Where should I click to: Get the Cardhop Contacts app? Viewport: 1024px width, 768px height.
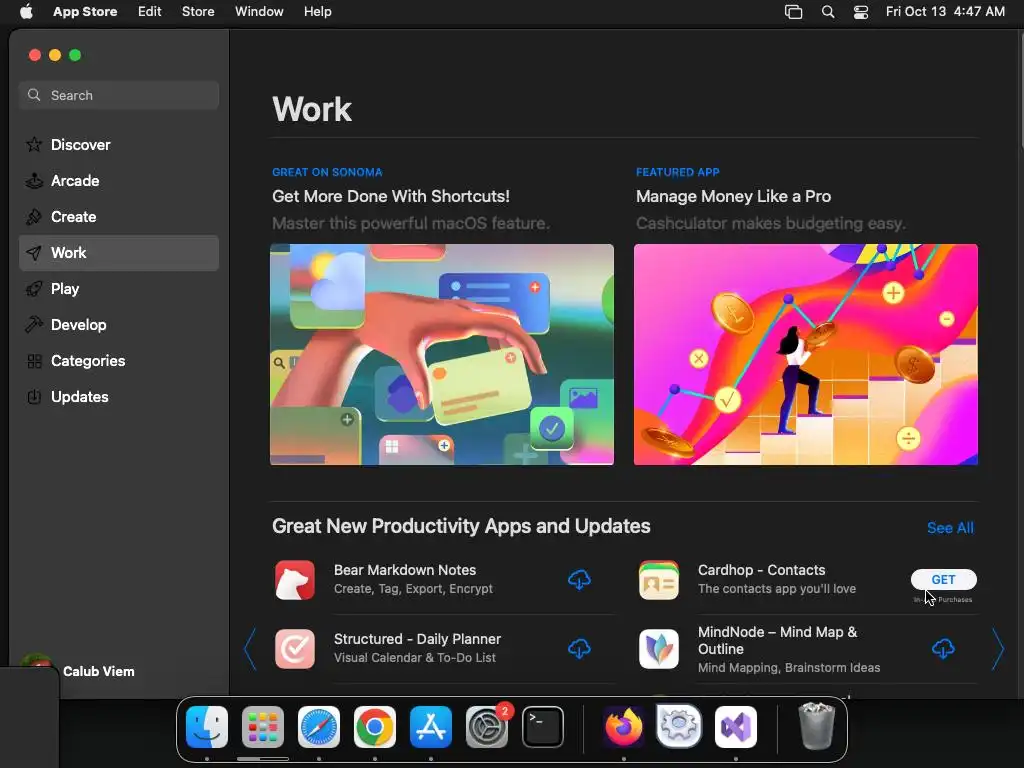[944, 579]
